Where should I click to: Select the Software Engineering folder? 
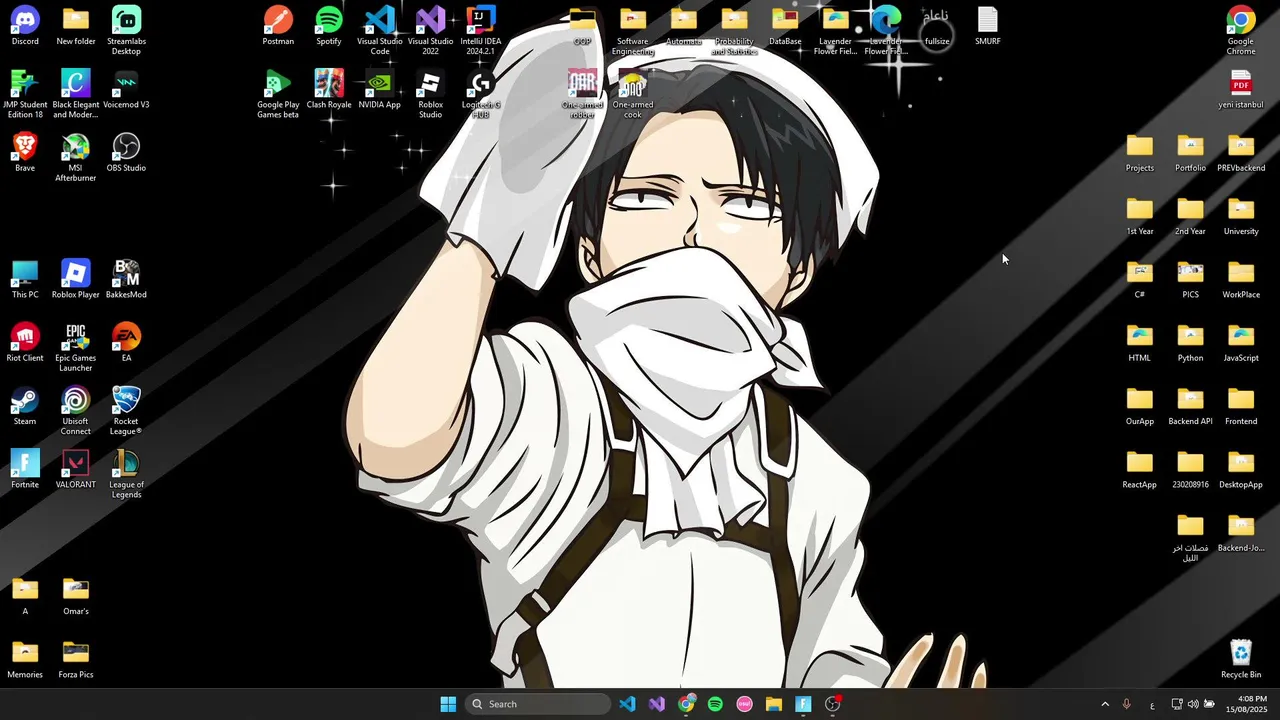633,31
